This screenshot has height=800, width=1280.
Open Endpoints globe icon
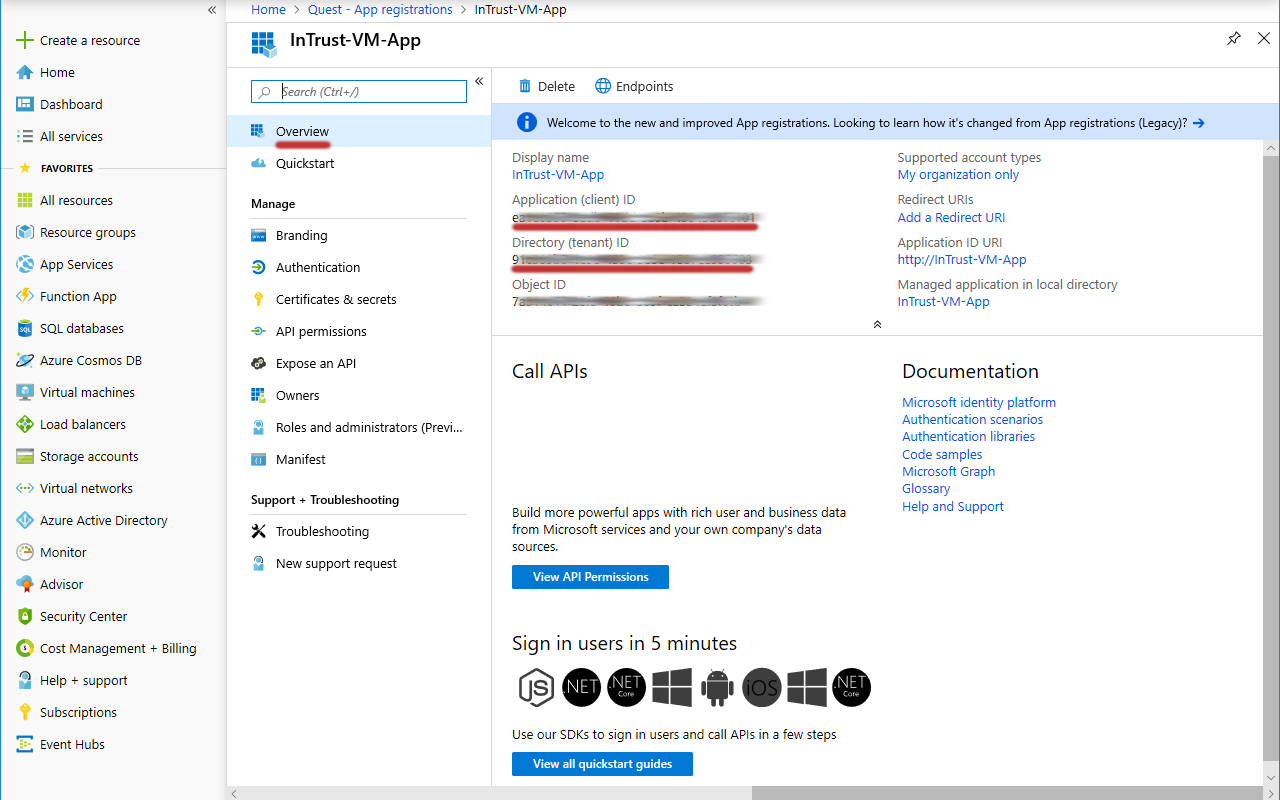[603, 86]
